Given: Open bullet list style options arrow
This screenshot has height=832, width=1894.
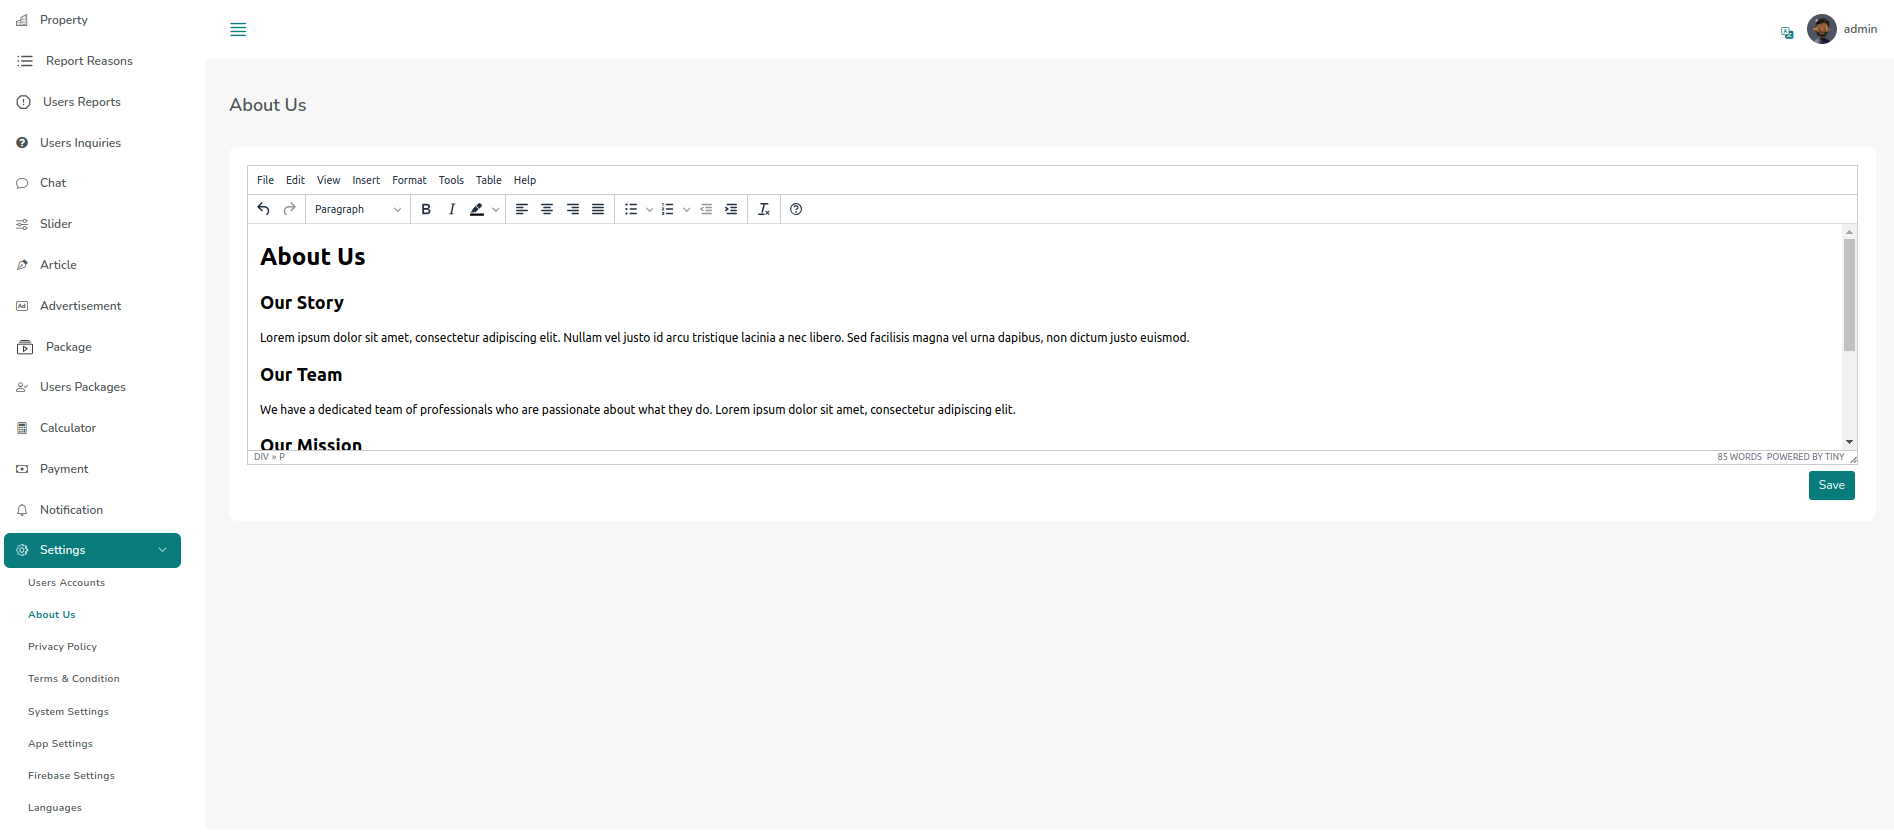Looking at the screenshot, I should pos(650,209).
